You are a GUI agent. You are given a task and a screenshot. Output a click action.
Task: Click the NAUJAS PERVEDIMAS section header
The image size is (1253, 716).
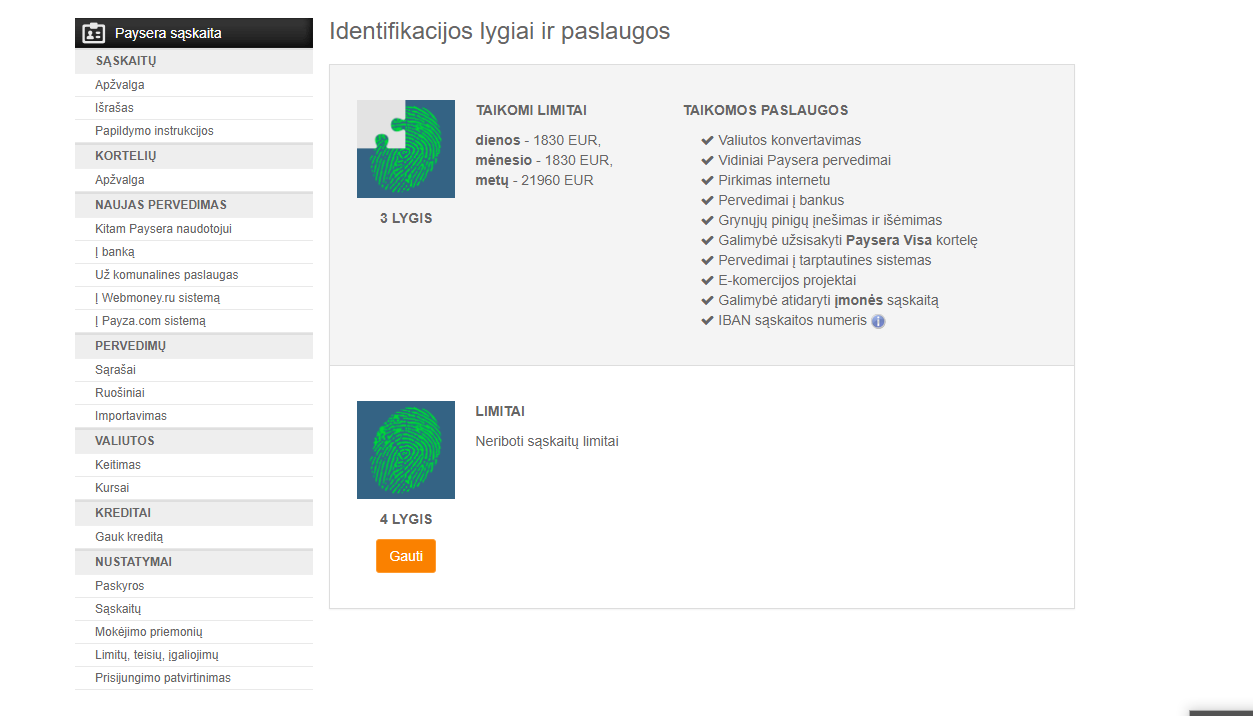pos(194,205)
